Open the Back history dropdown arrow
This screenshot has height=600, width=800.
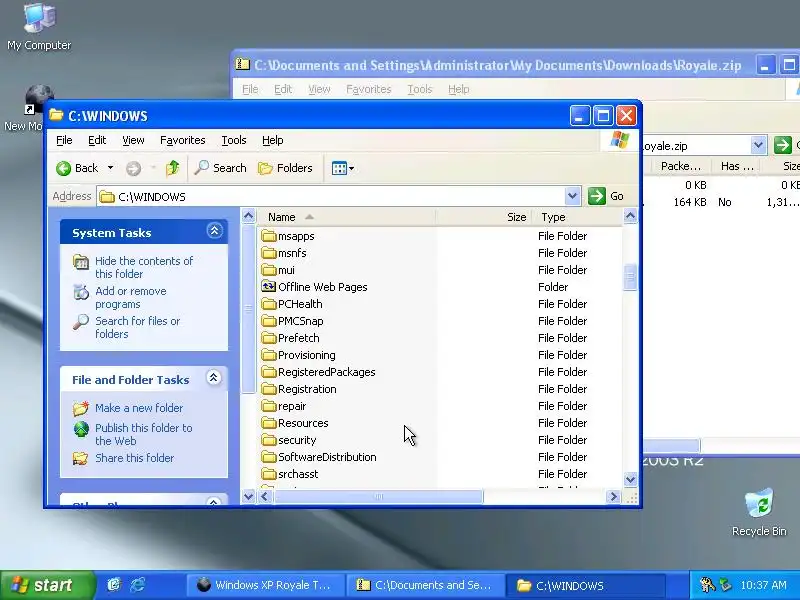110,168
